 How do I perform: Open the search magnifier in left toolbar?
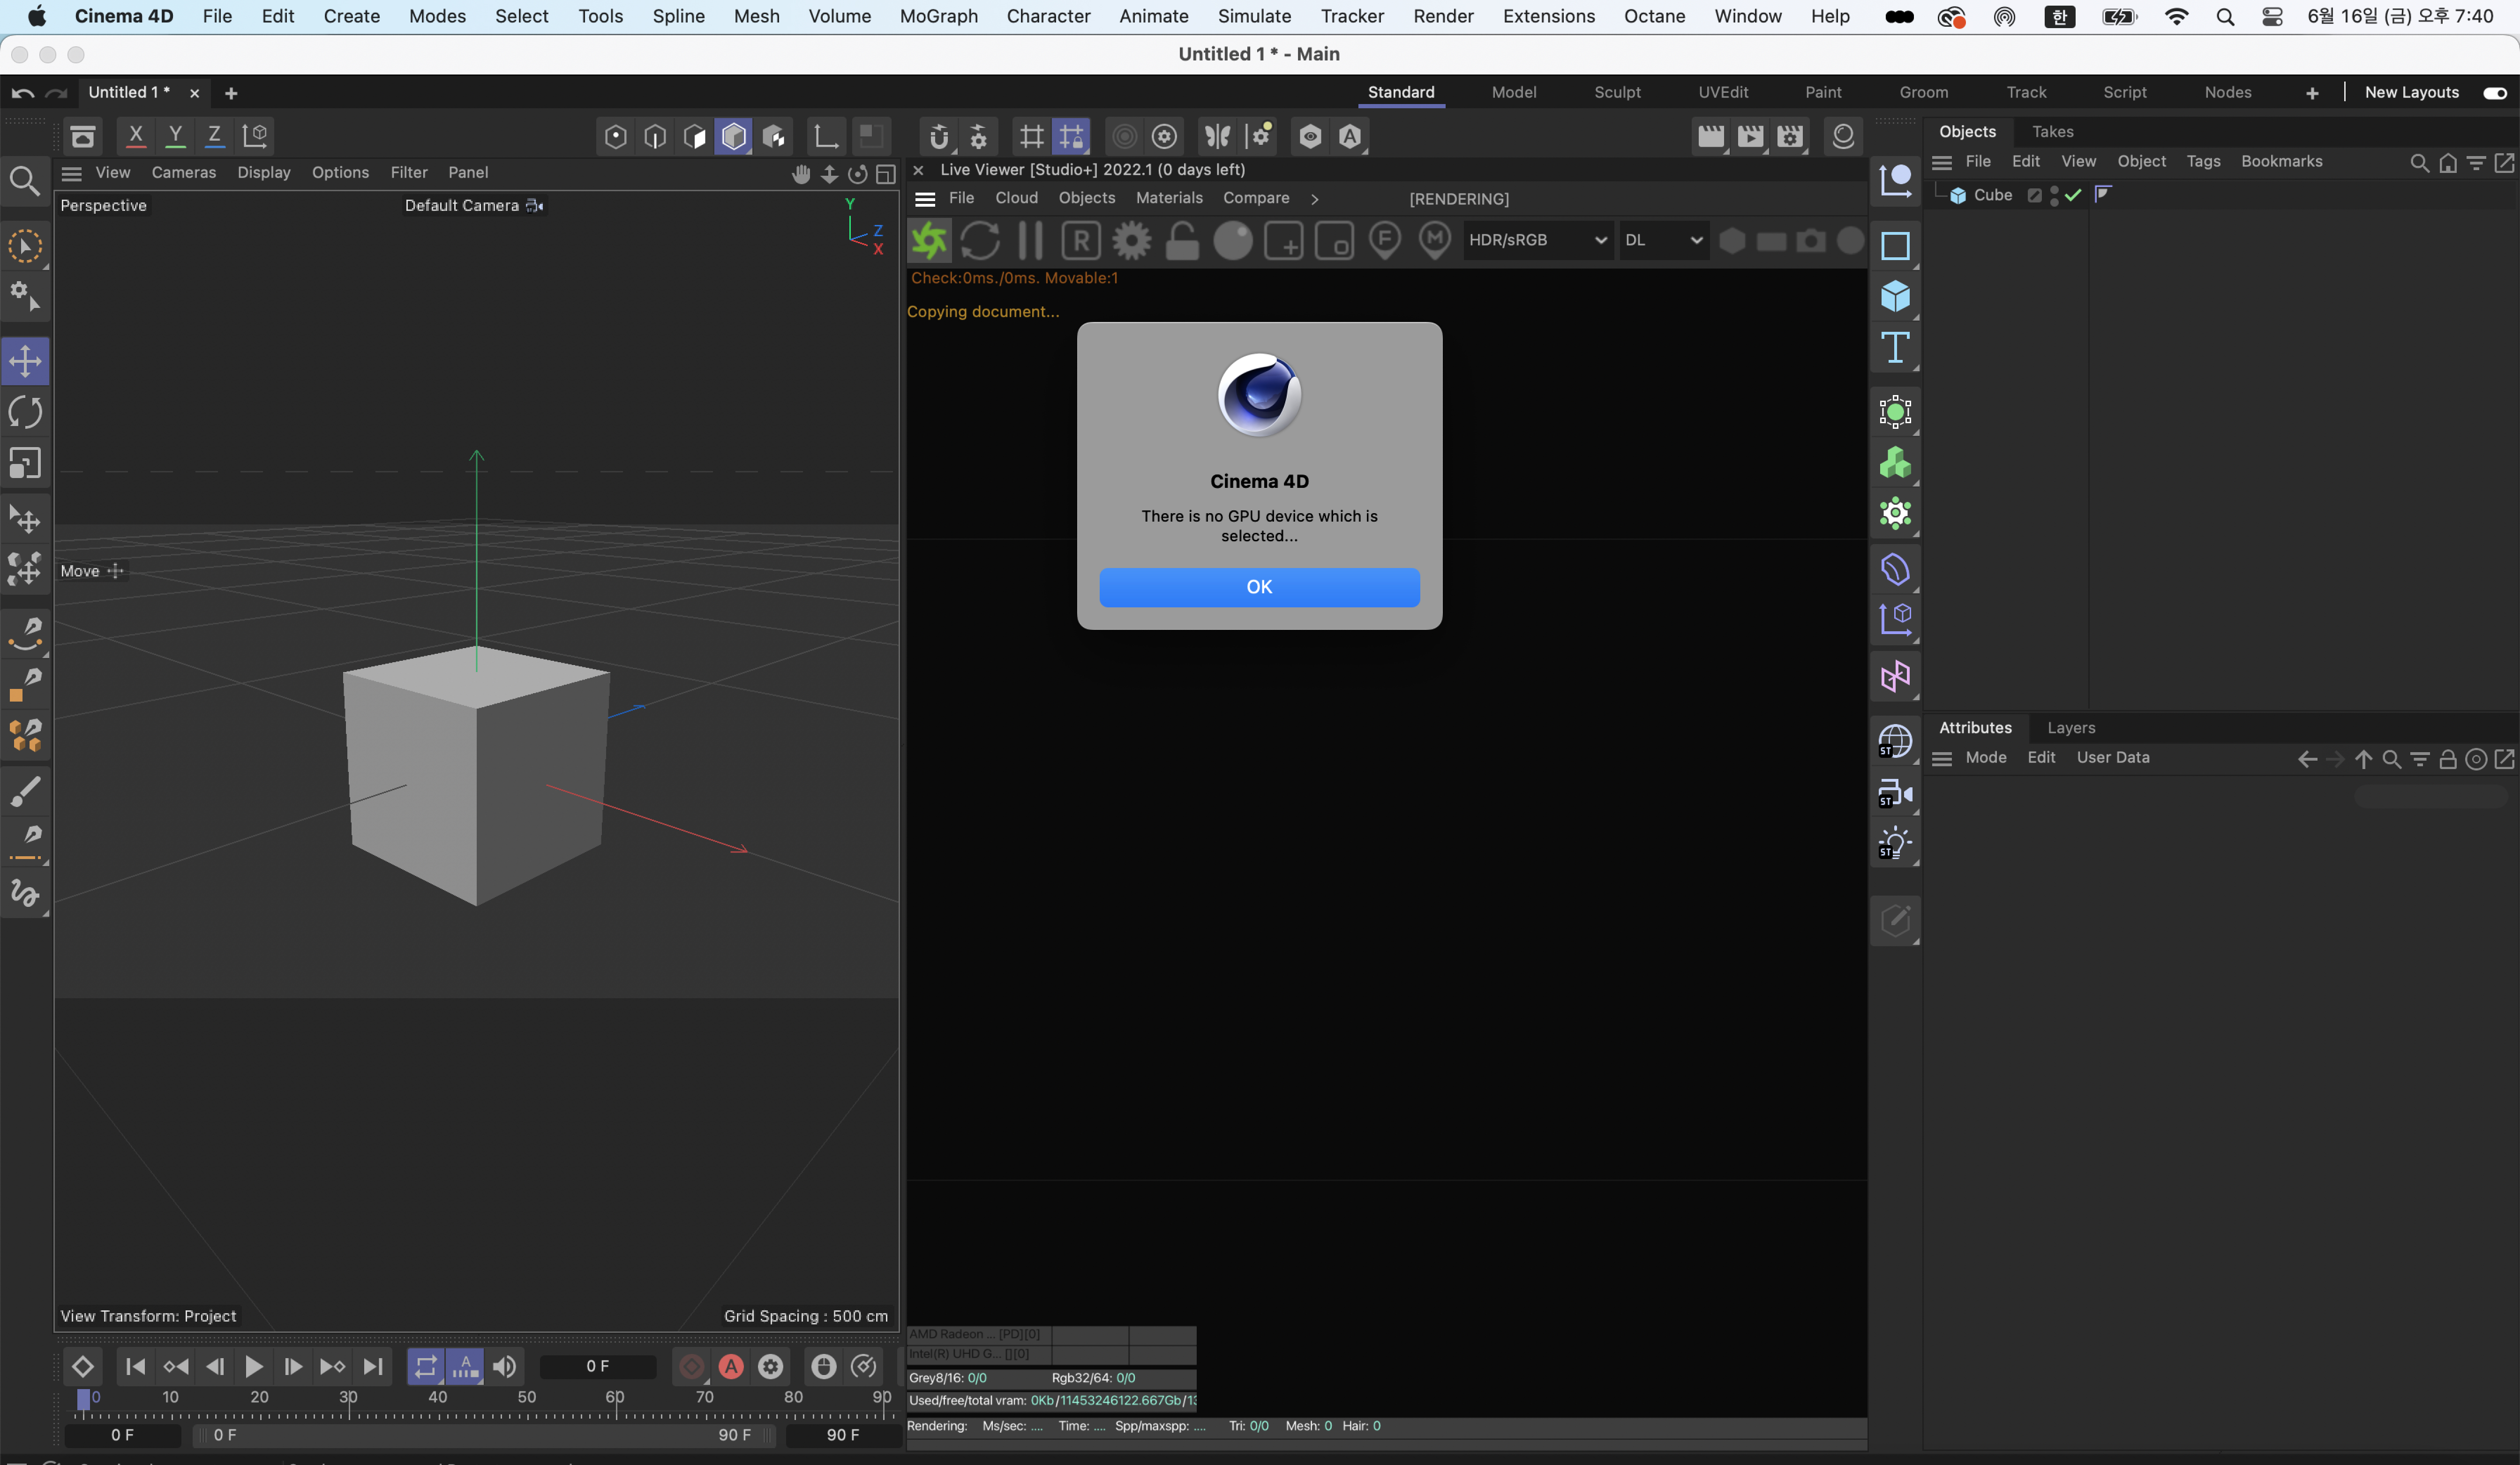coord(25,181)
